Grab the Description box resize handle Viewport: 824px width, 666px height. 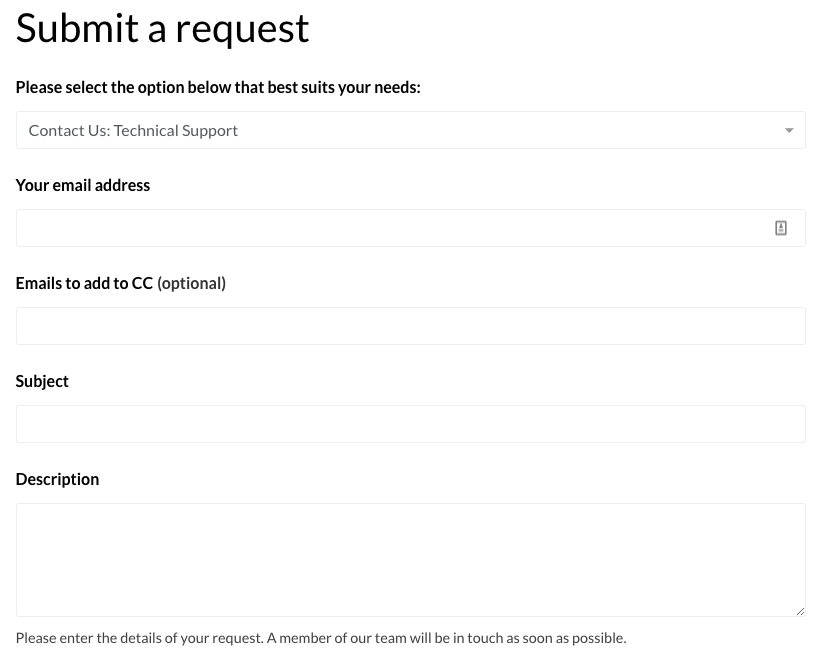[x=800, y=611]
